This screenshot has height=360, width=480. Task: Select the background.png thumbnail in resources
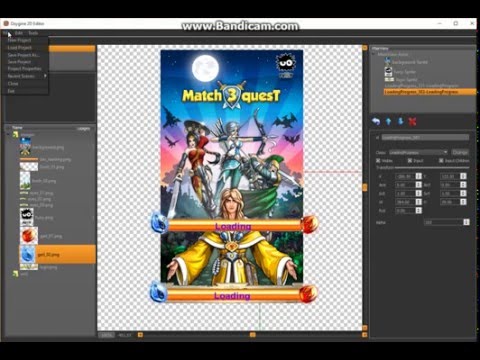(x=25, y=147)
